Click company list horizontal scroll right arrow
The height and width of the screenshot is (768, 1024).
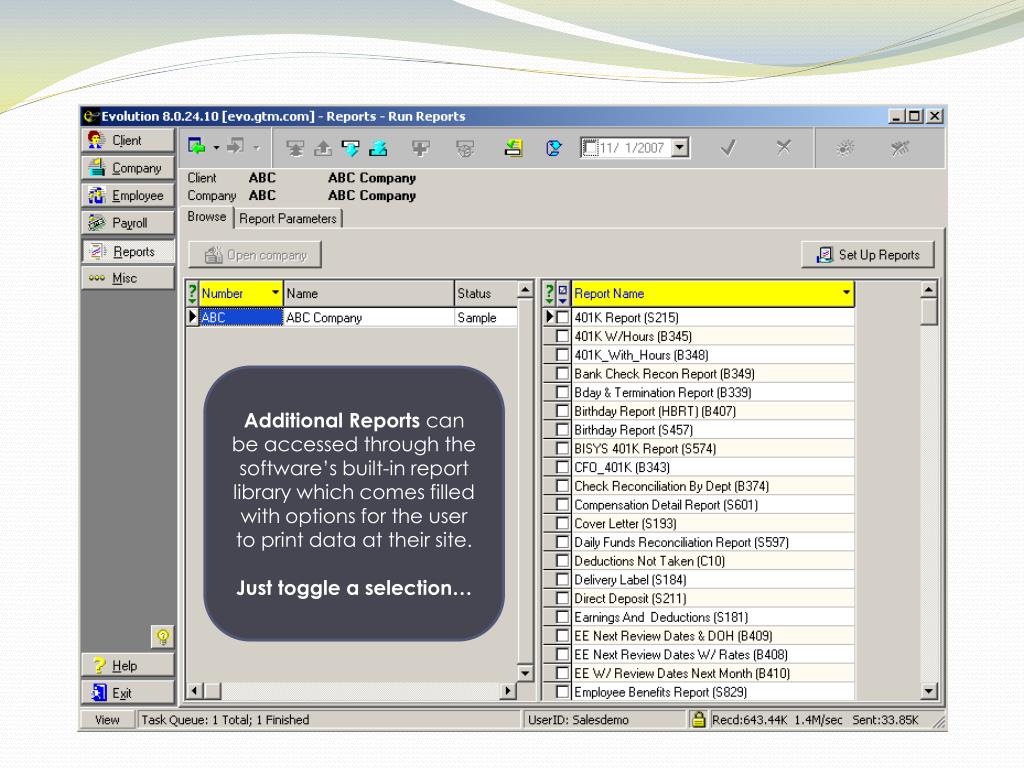click(x=508, y=690)
